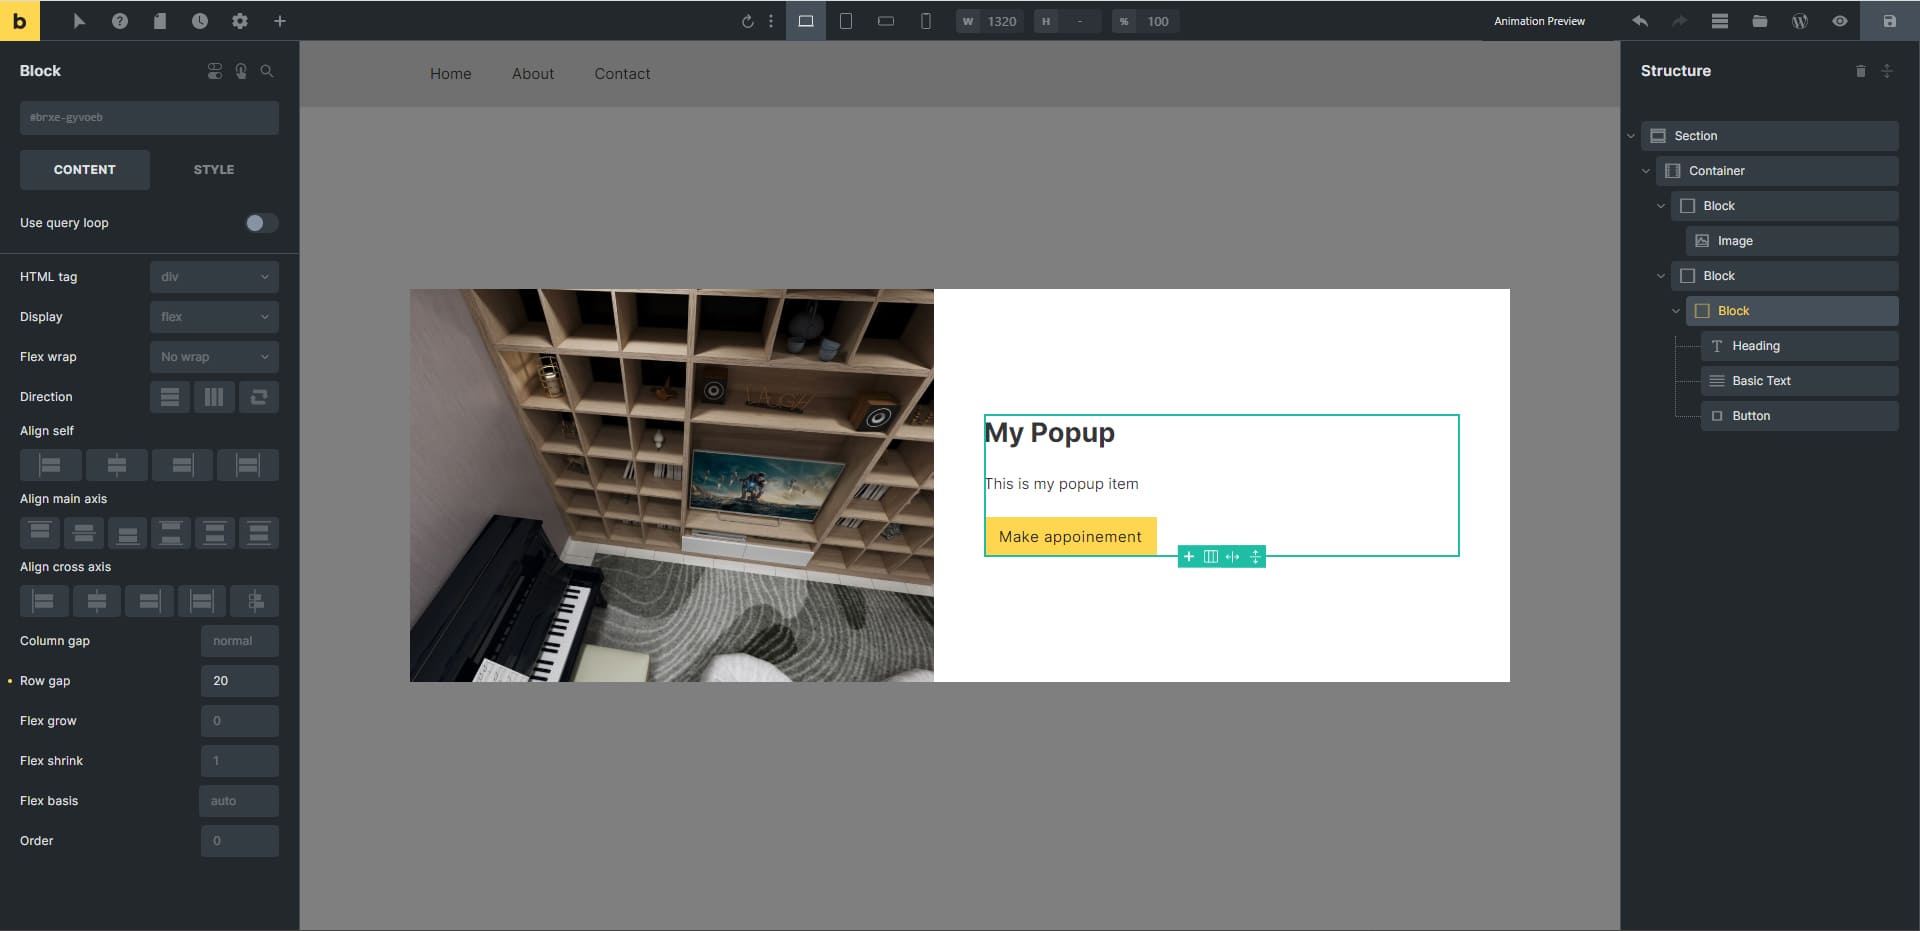1920x931 pixels.
Task: Select the mobile portrait breakpoint icon
Action: 926,21
